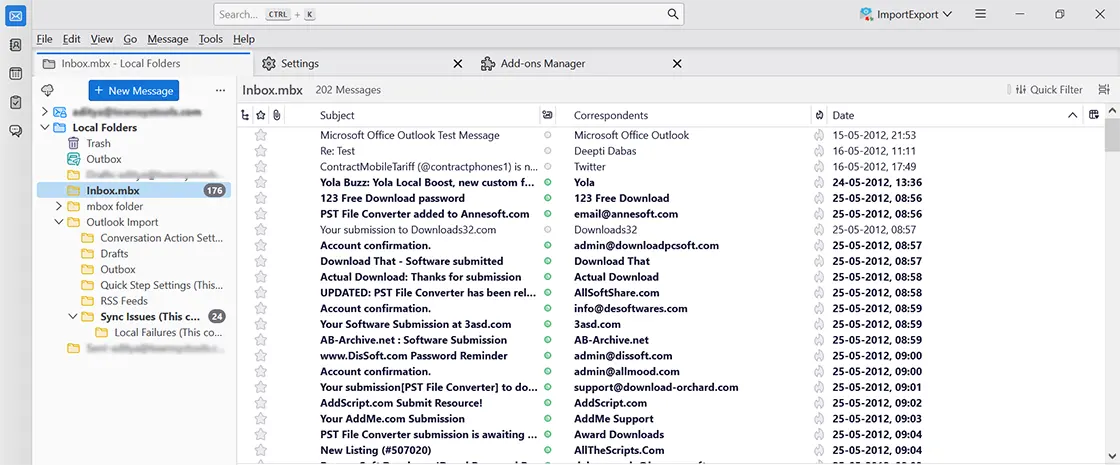
Task: Open the Address Book space
Action: tap(15, 45)
